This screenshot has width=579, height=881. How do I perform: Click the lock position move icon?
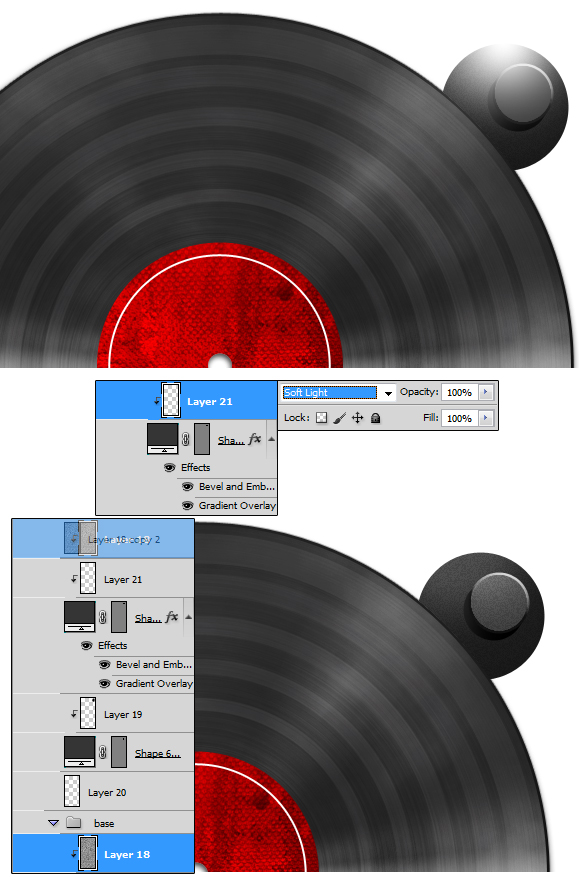[357, 418]
